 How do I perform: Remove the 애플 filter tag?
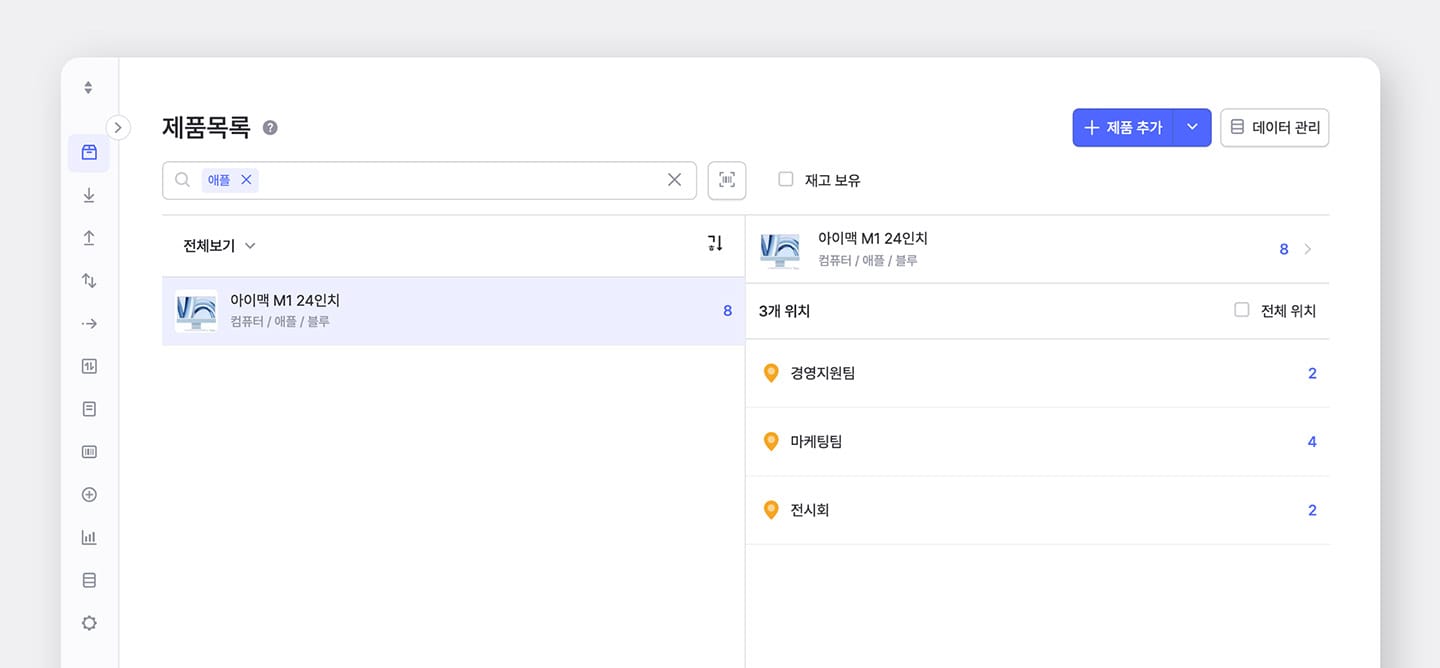[x=246, y=180]
